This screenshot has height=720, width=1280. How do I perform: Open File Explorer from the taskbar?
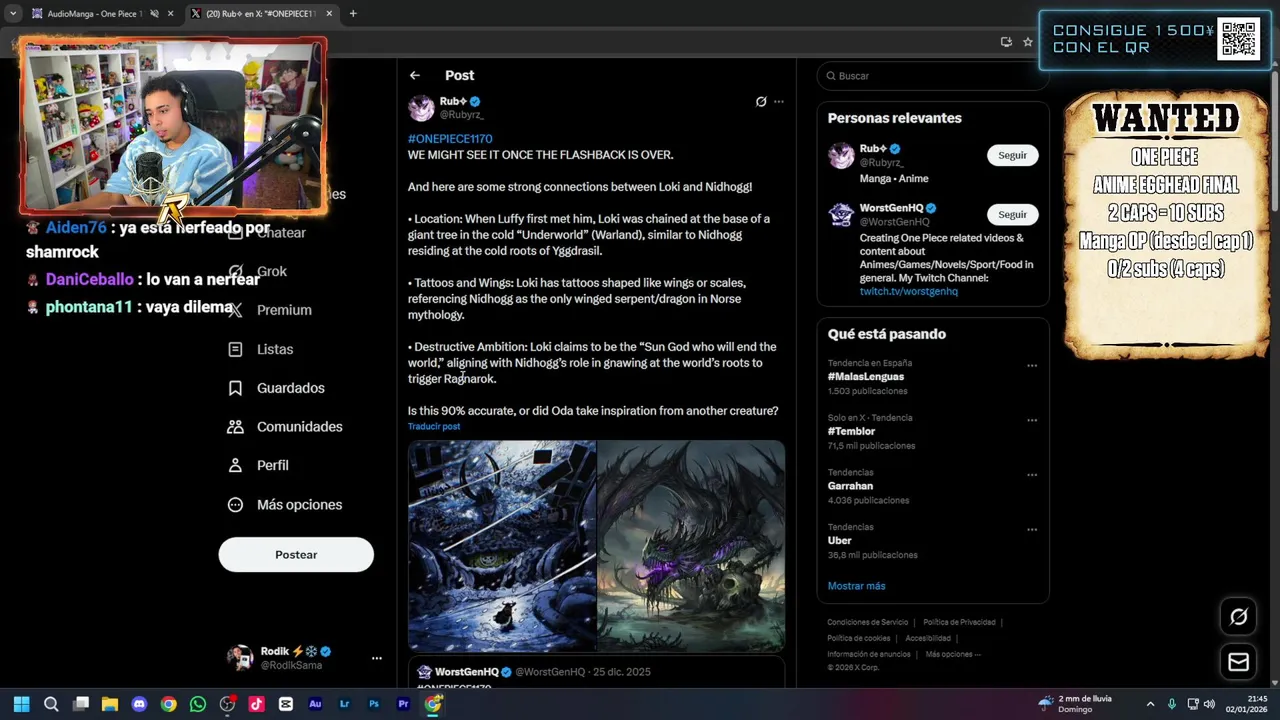(110, 704)
